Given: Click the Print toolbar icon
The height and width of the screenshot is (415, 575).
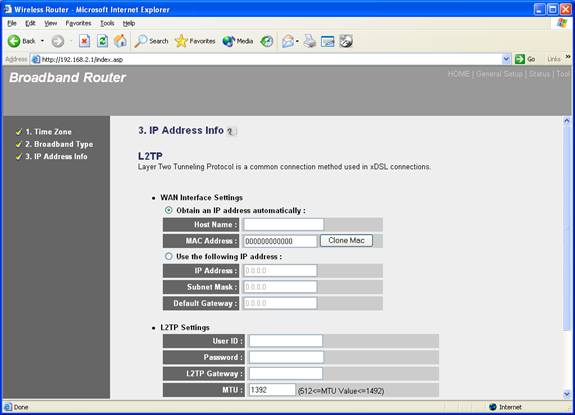Looking at the screenshot, I should coord(310,41).
